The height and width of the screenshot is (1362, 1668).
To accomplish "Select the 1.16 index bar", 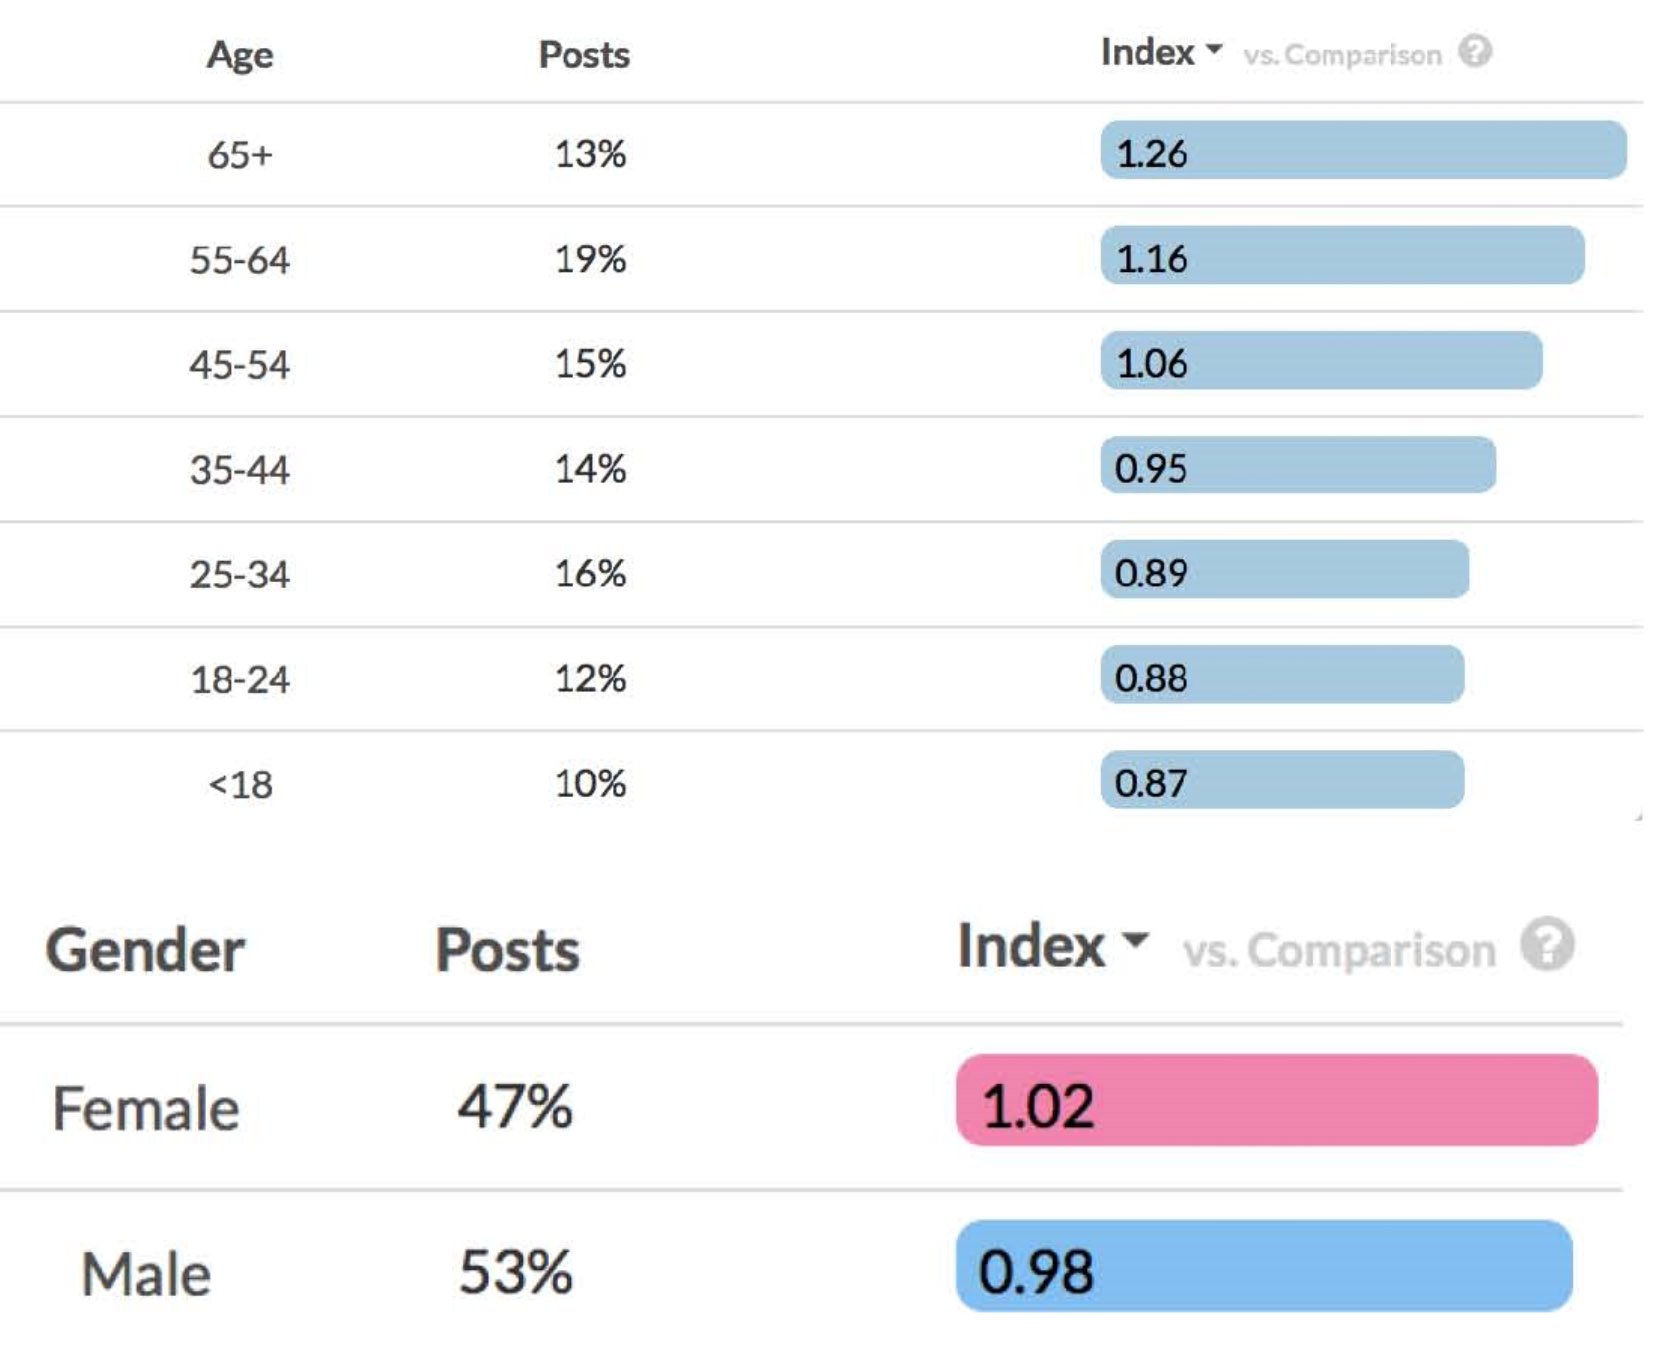I will point(1341,256).
